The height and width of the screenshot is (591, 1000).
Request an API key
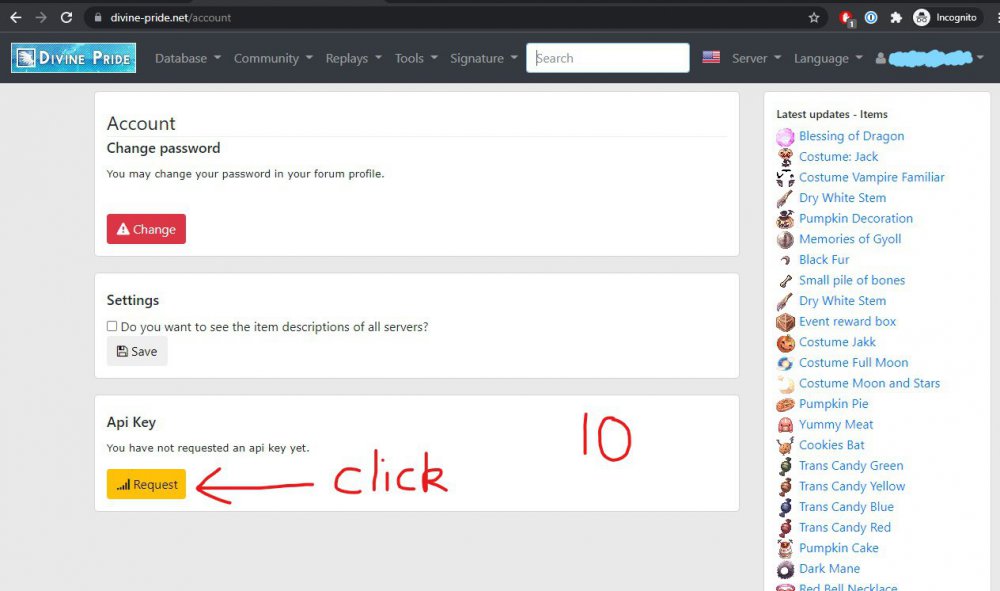[146, 484]
